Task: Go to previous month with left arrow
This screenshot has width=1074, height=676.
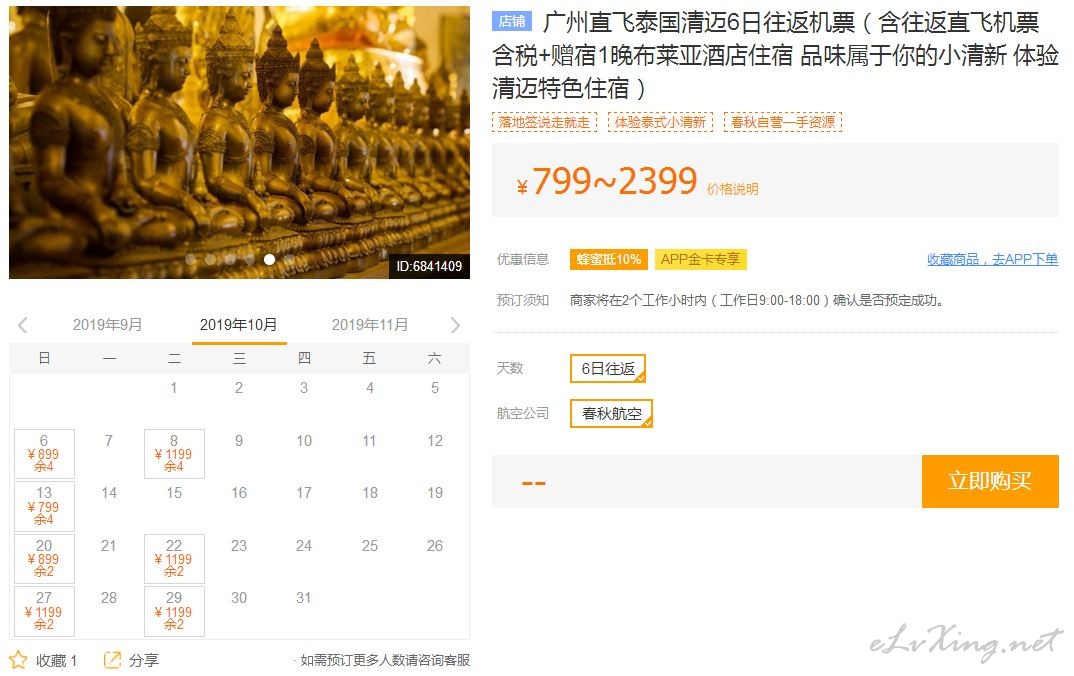Action: 23,325
